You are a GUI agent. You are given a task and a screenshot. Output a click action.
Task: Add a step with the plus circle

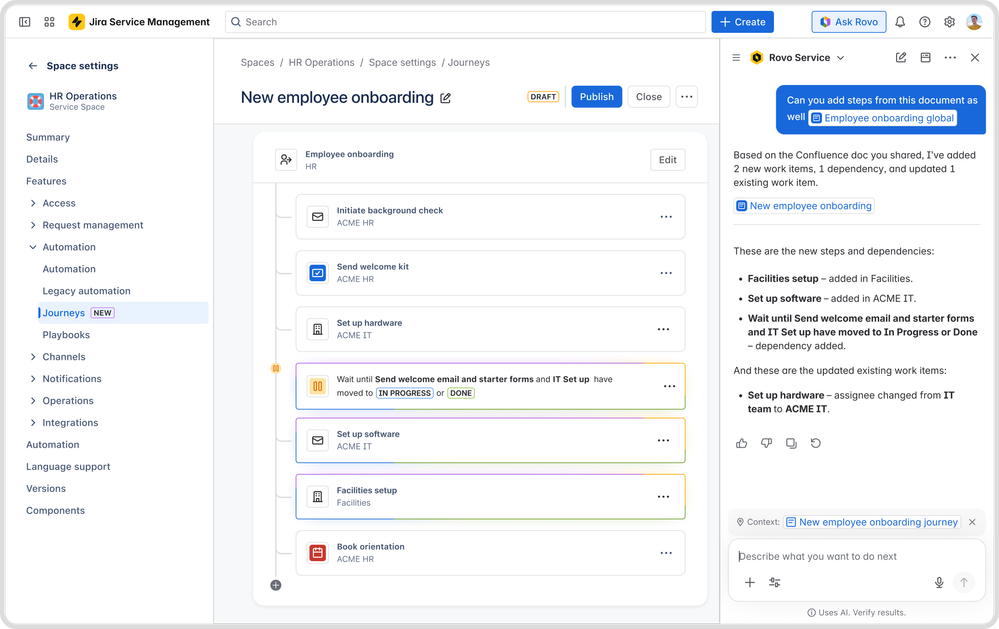coord(276,585)
